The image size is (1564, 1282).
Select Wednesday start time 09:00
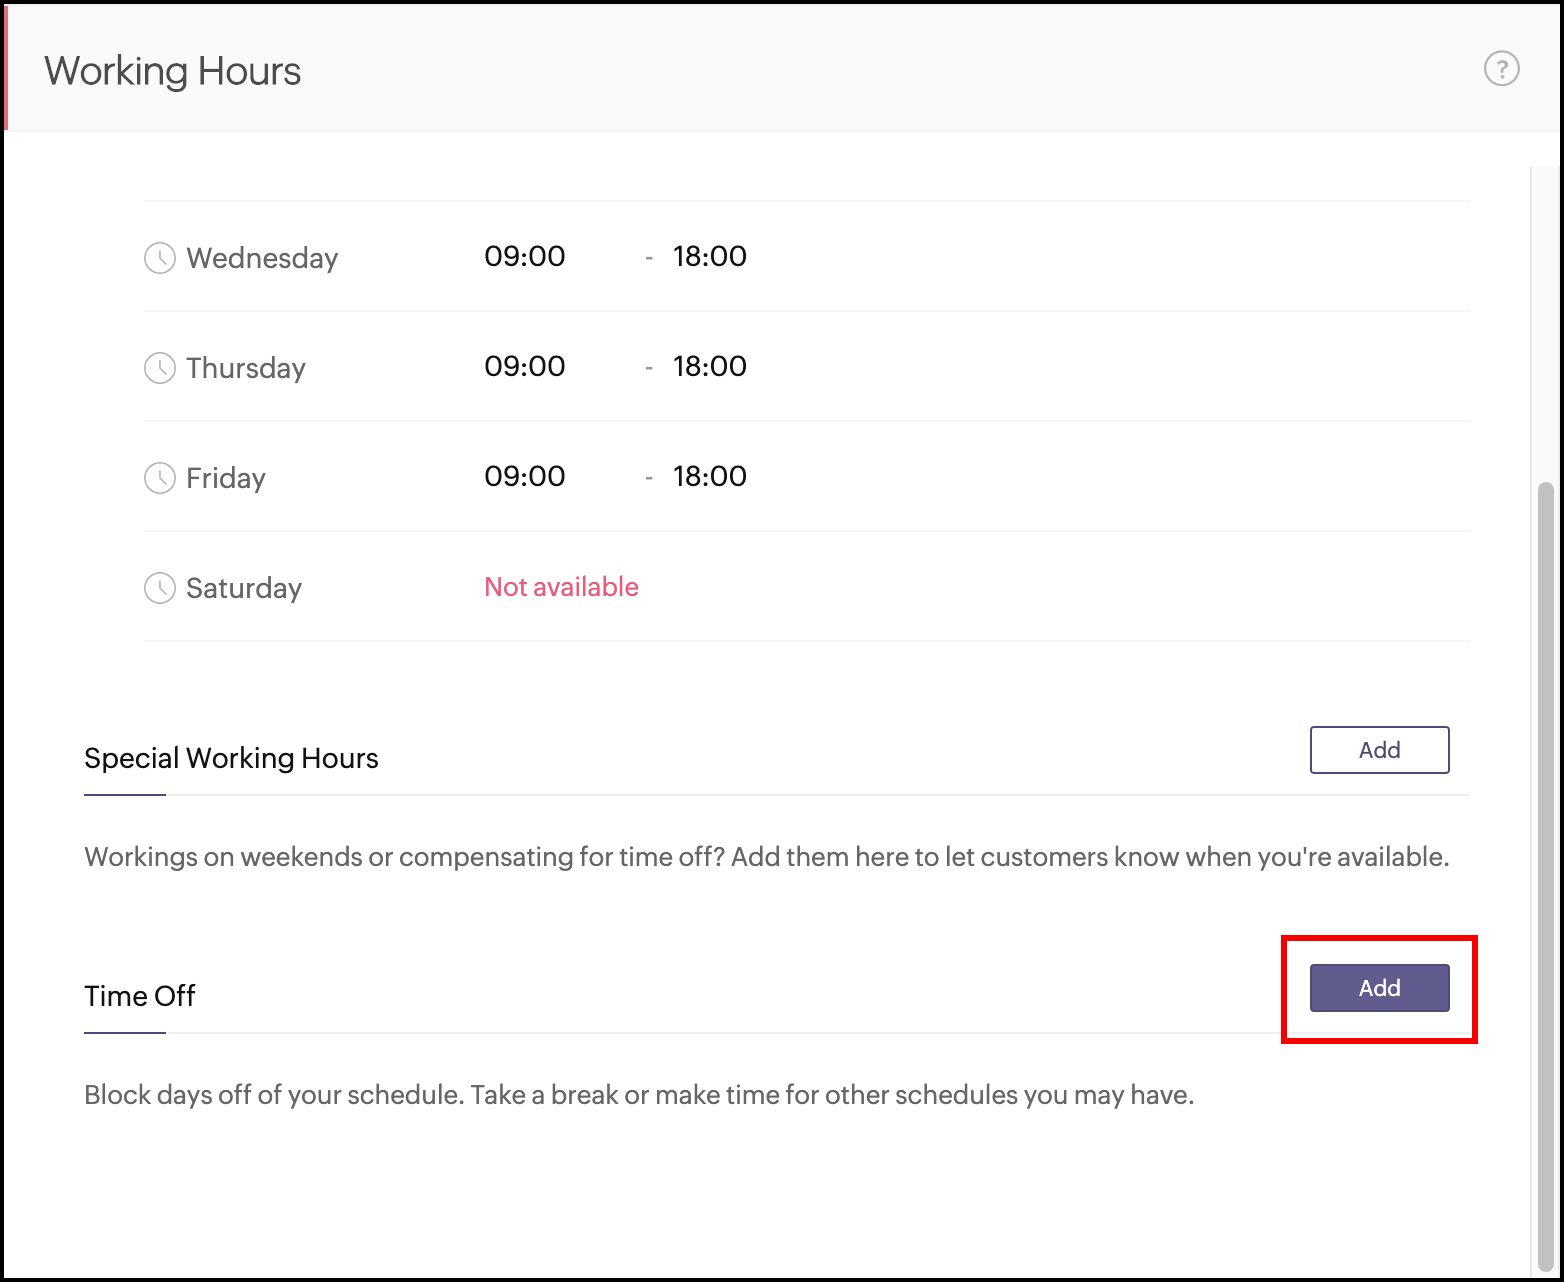[525, 257]
